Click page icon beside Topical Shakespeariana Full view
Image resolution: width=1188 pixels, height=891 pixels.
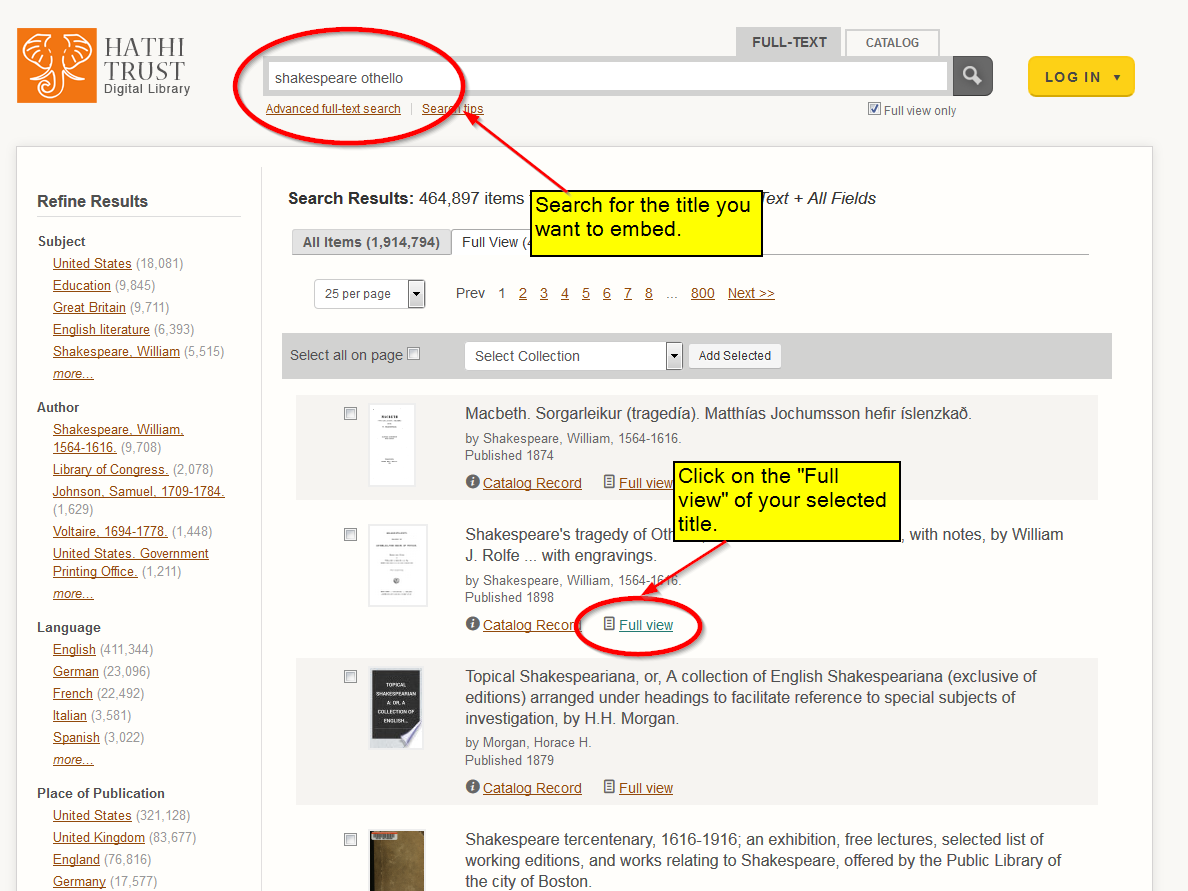point(609,786)
